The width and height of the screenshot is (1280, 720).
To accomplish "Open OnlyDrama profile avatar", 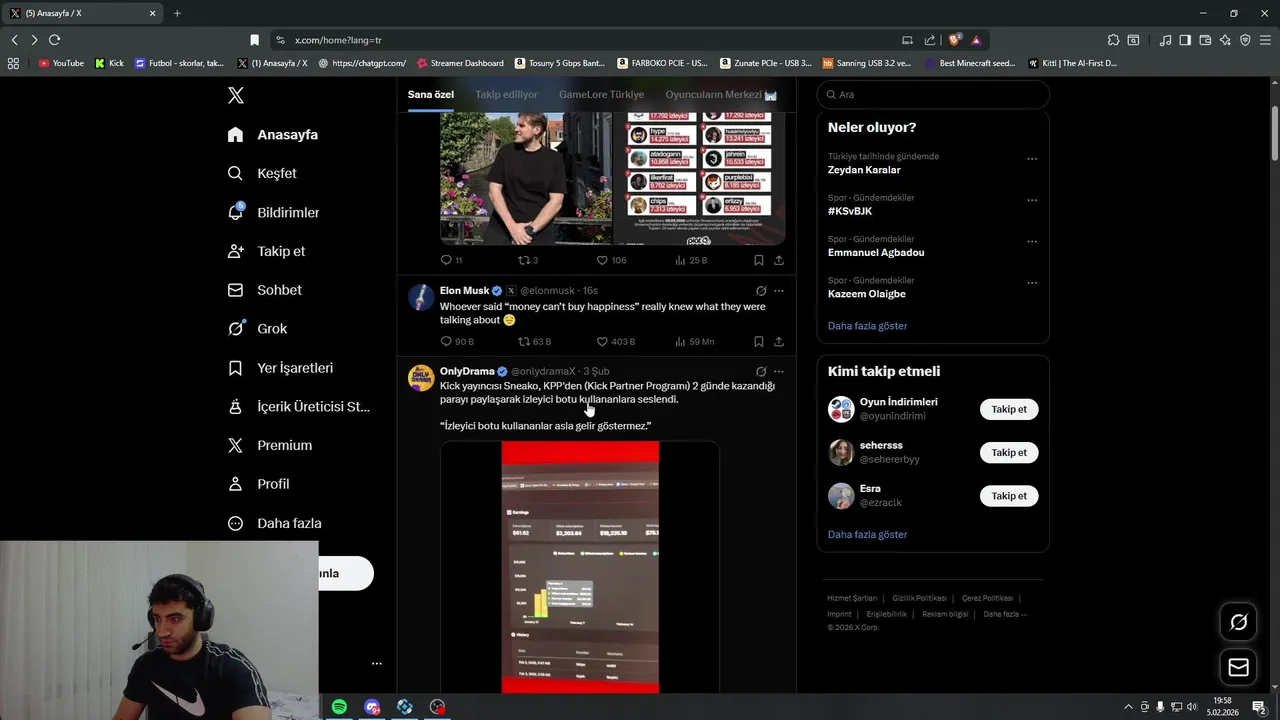I will tap(421, 378).
